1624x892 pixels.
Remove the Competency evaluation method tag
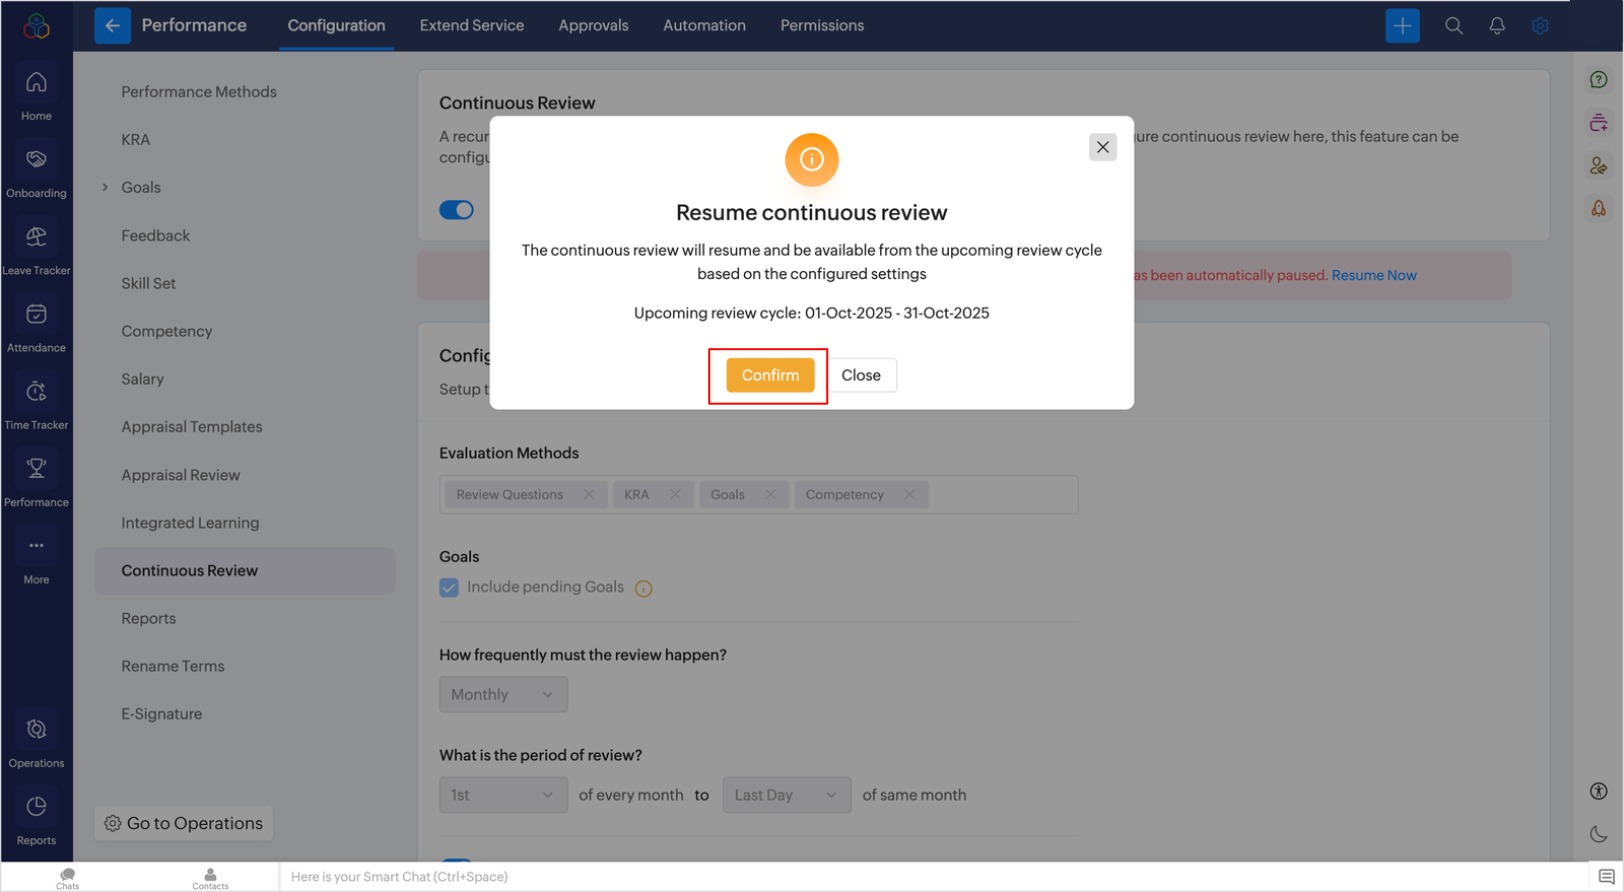pyautogui.click(x=909, y=495)
